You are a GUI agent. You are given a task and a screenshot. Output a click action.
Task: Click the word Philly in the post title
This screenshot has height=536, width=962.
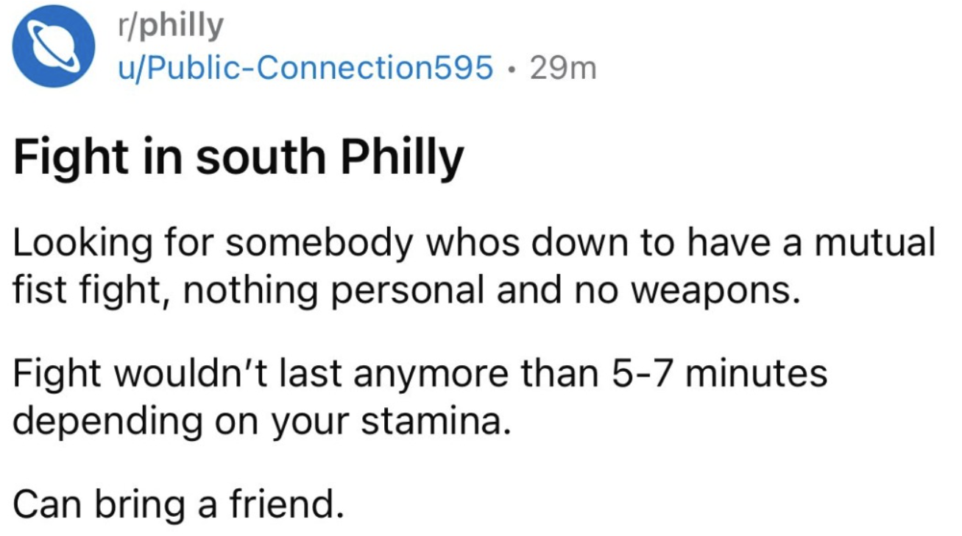pyautogui.click(x=401, y=157)
